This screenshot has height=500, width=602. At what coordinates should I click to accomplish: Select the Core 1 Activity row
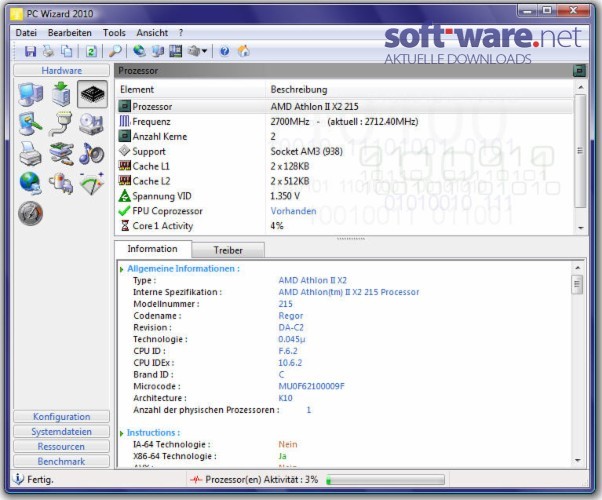point(344,226)
